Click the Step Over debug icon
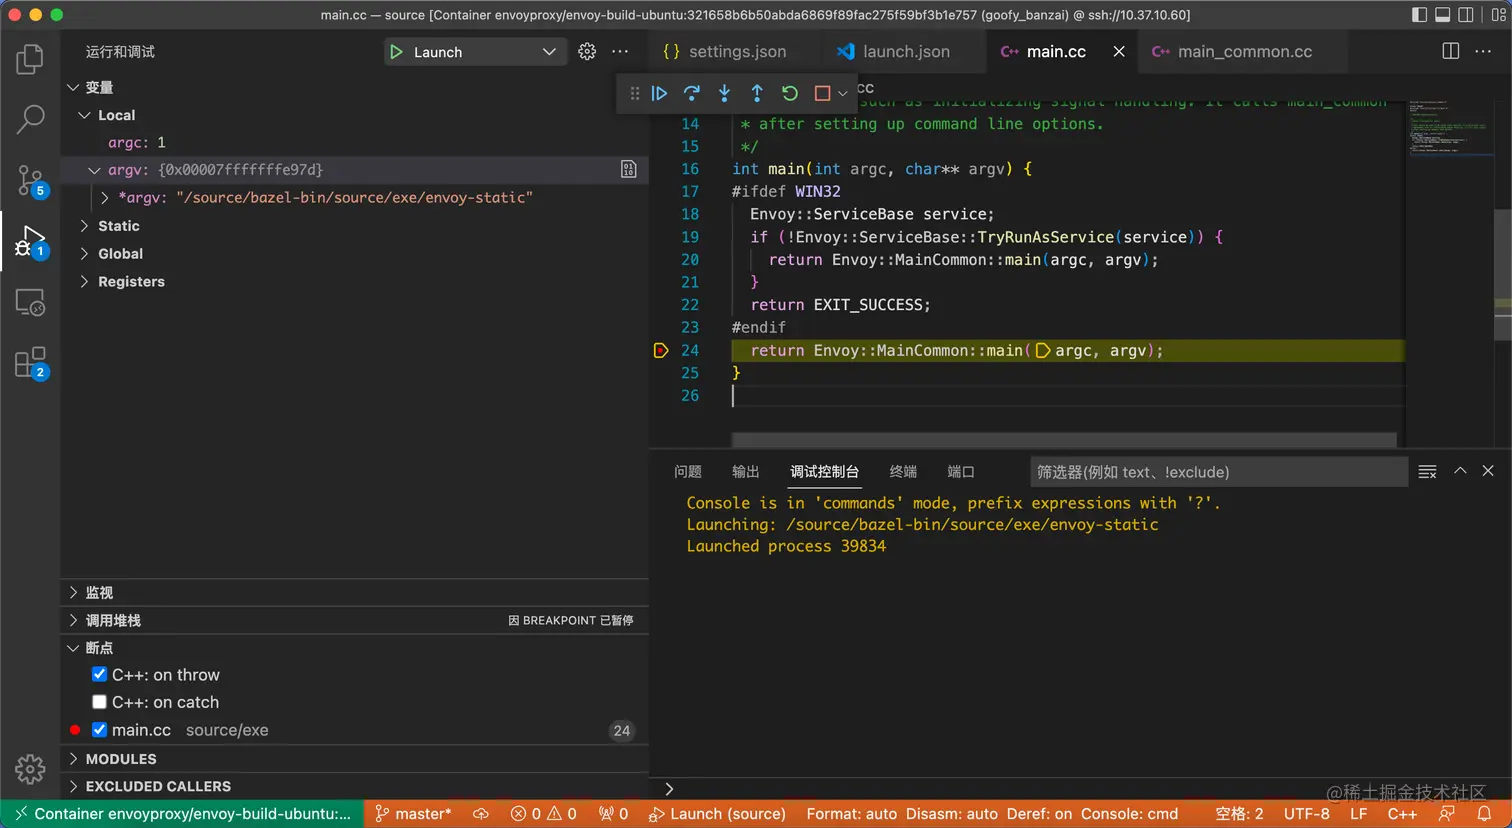1512x828 pixels. pos(691,93)
